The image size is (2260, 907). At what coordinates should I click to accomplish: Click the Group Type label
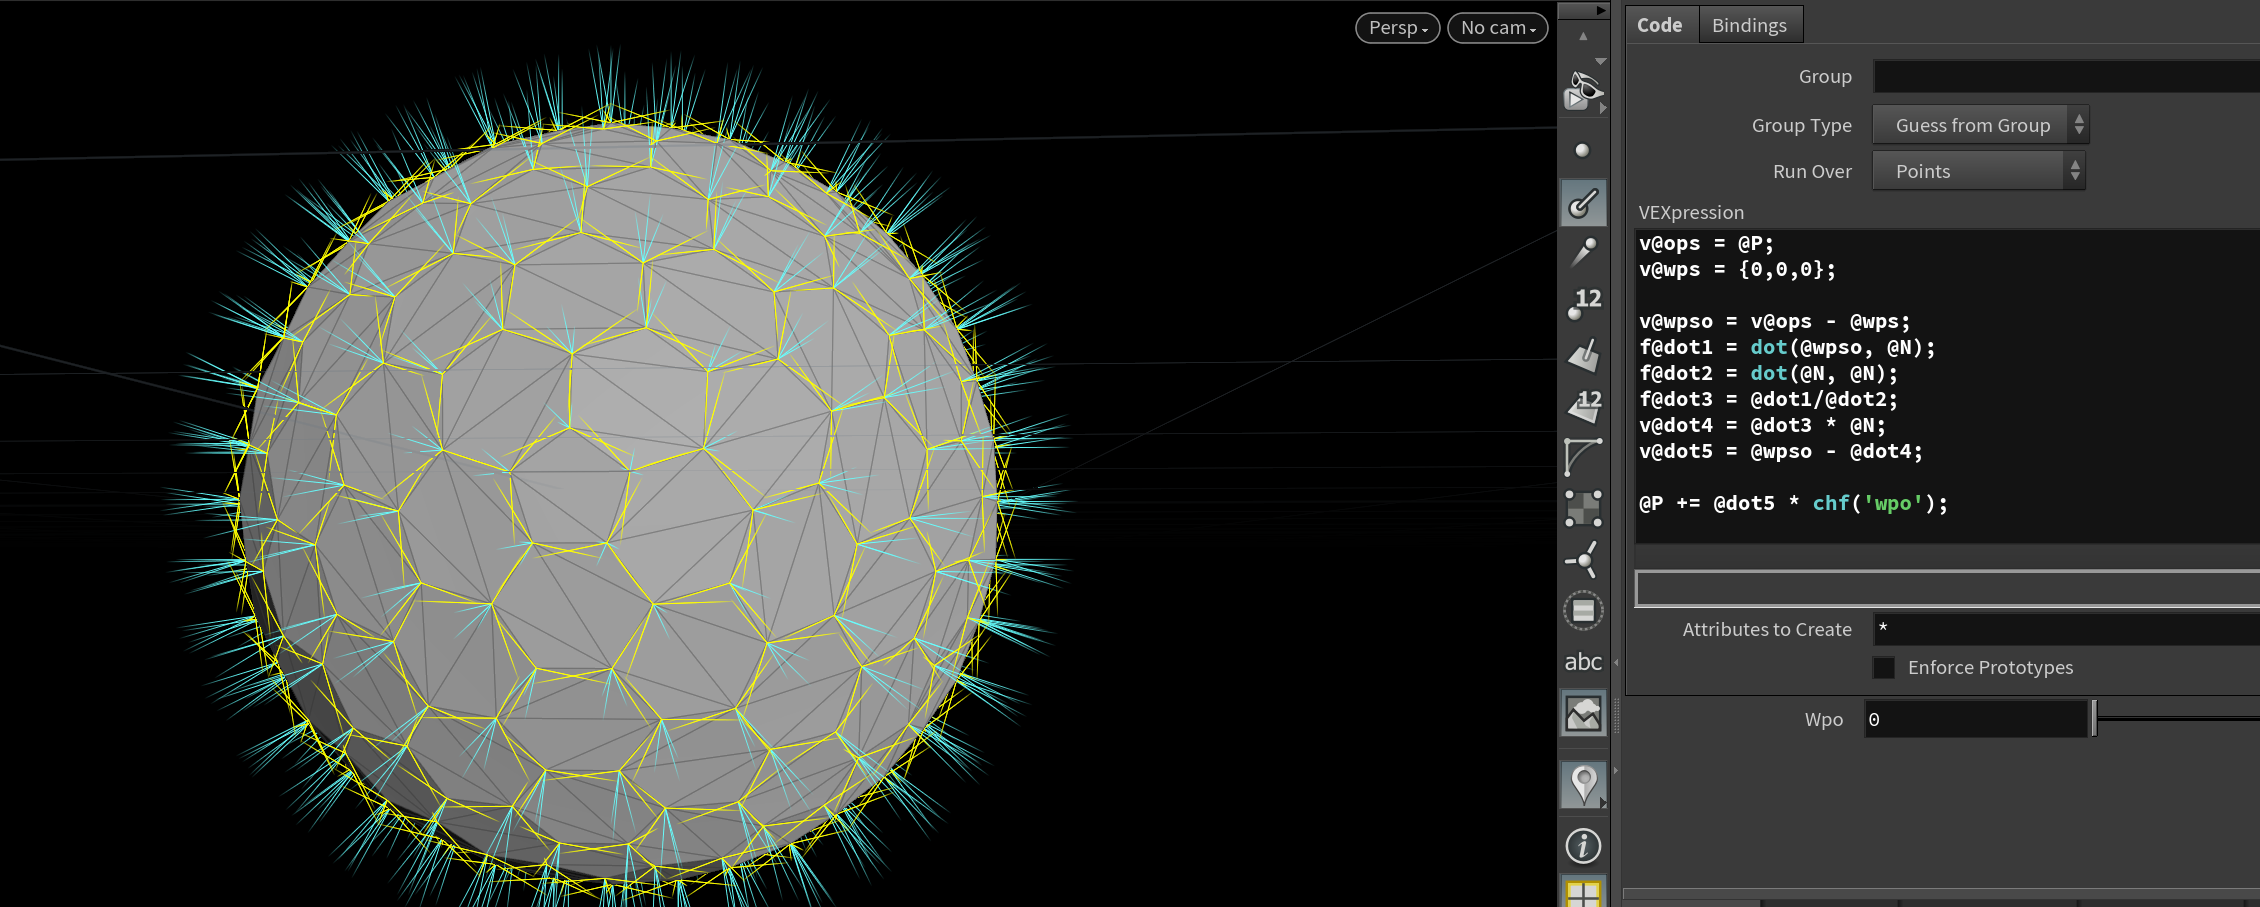(x=1801, y=125)
